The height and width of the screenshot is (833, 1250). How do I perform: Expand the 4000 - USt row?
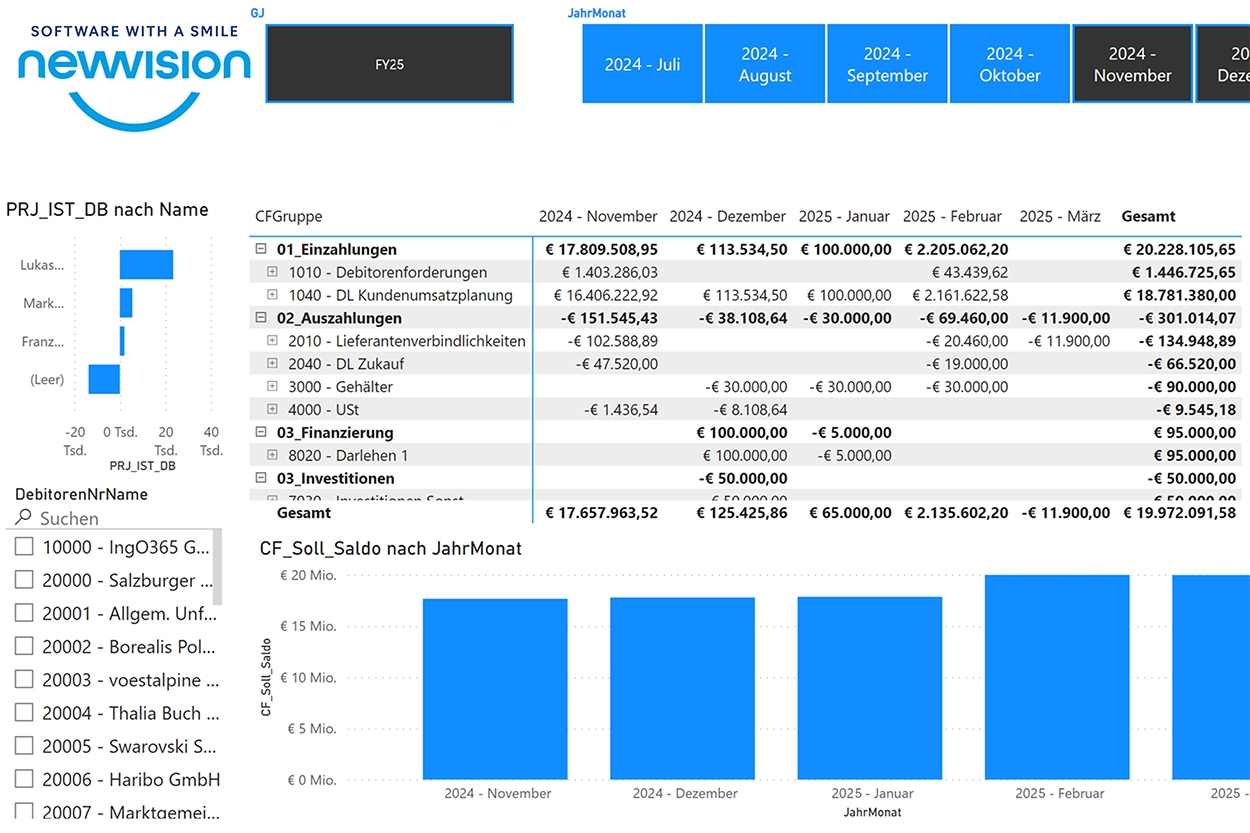(x=272, y=410)
